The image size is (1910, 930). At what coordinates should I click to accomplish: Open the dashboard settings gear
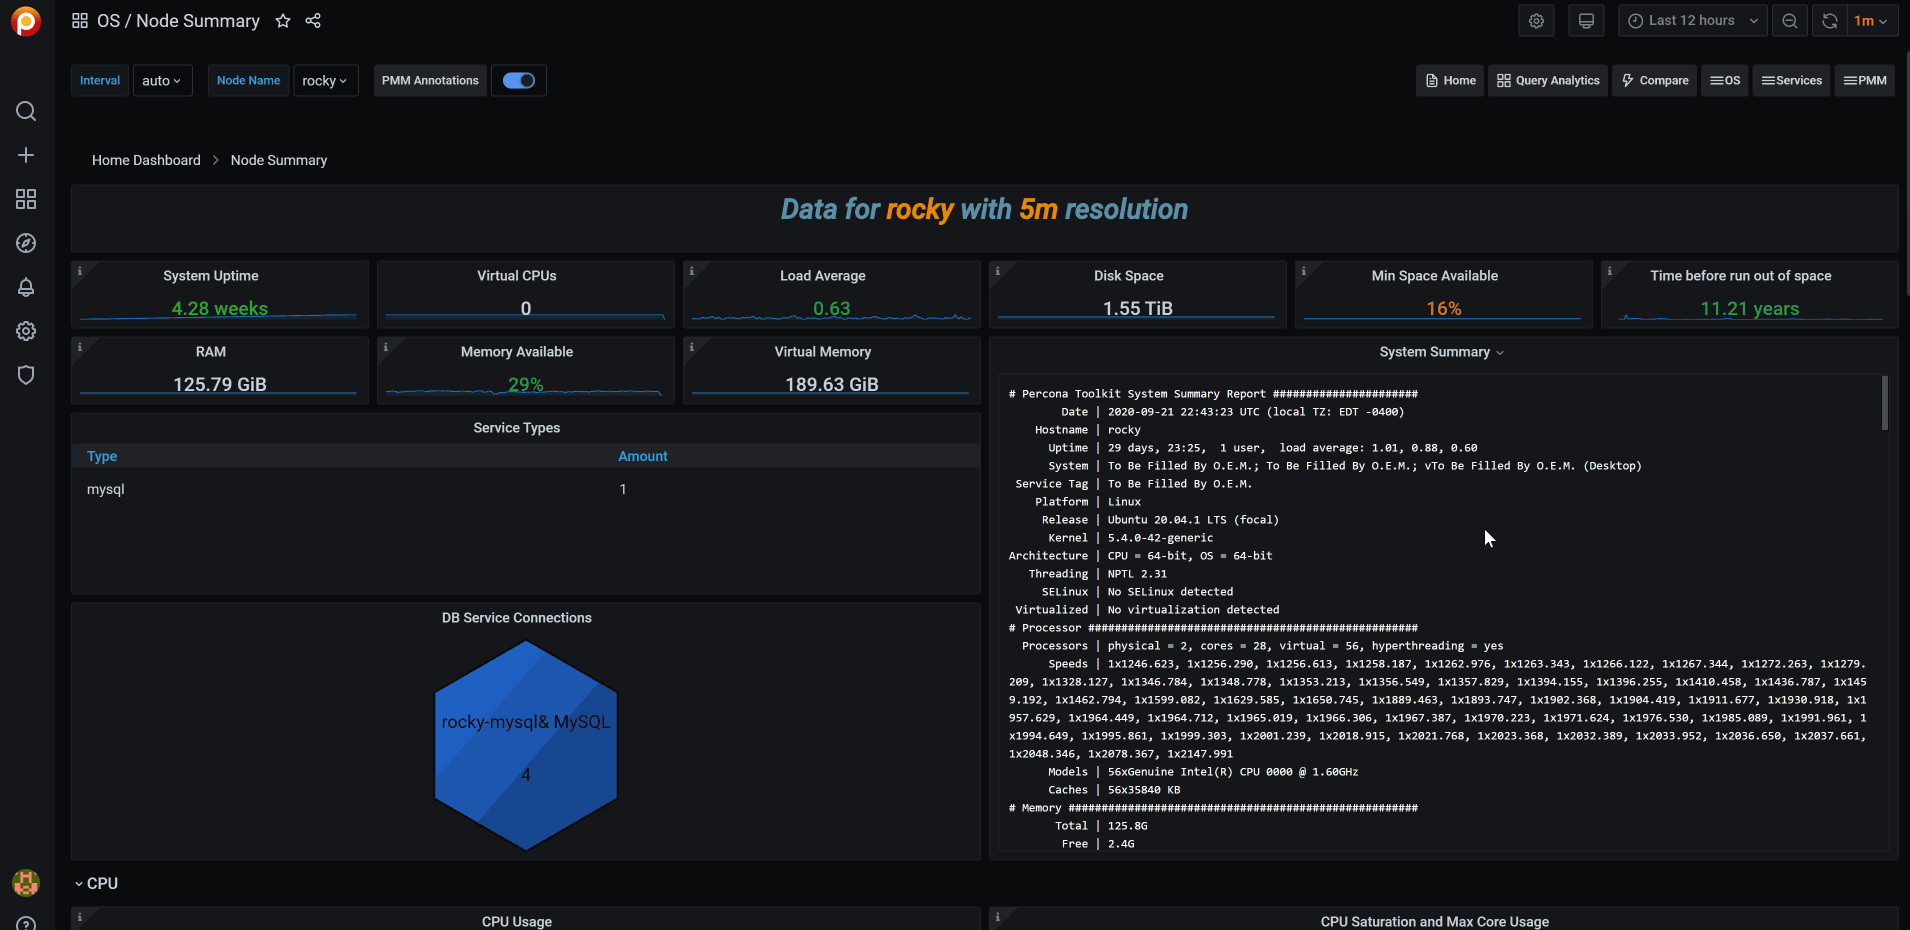tap(1536, 20)
